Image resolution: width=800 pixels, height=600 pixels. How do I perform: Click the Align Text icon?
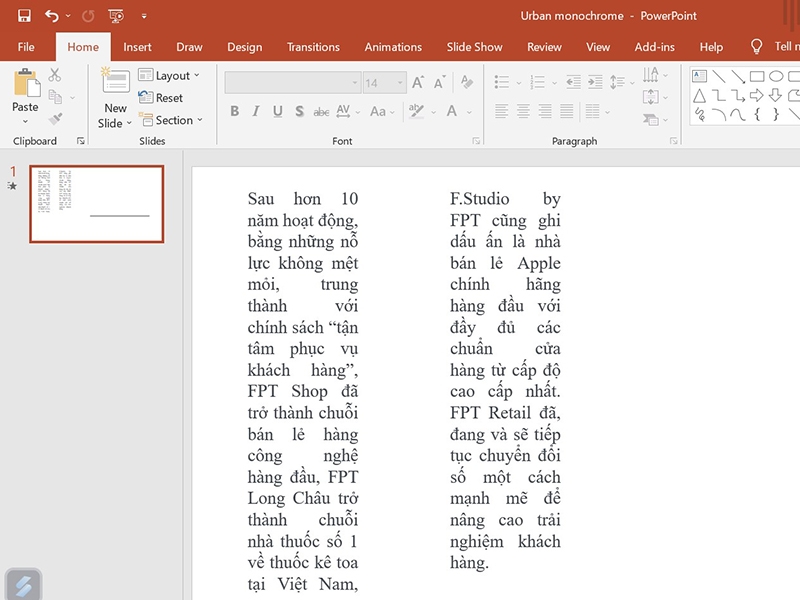coord(651,96)
